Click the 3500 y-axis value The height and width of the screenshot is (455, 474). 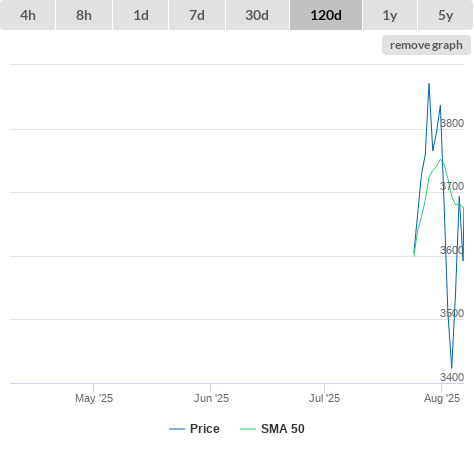452,313
